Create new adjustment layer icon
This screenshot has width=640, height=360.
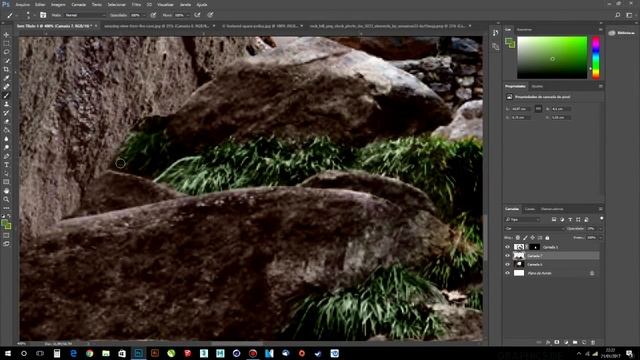(566, 342)
